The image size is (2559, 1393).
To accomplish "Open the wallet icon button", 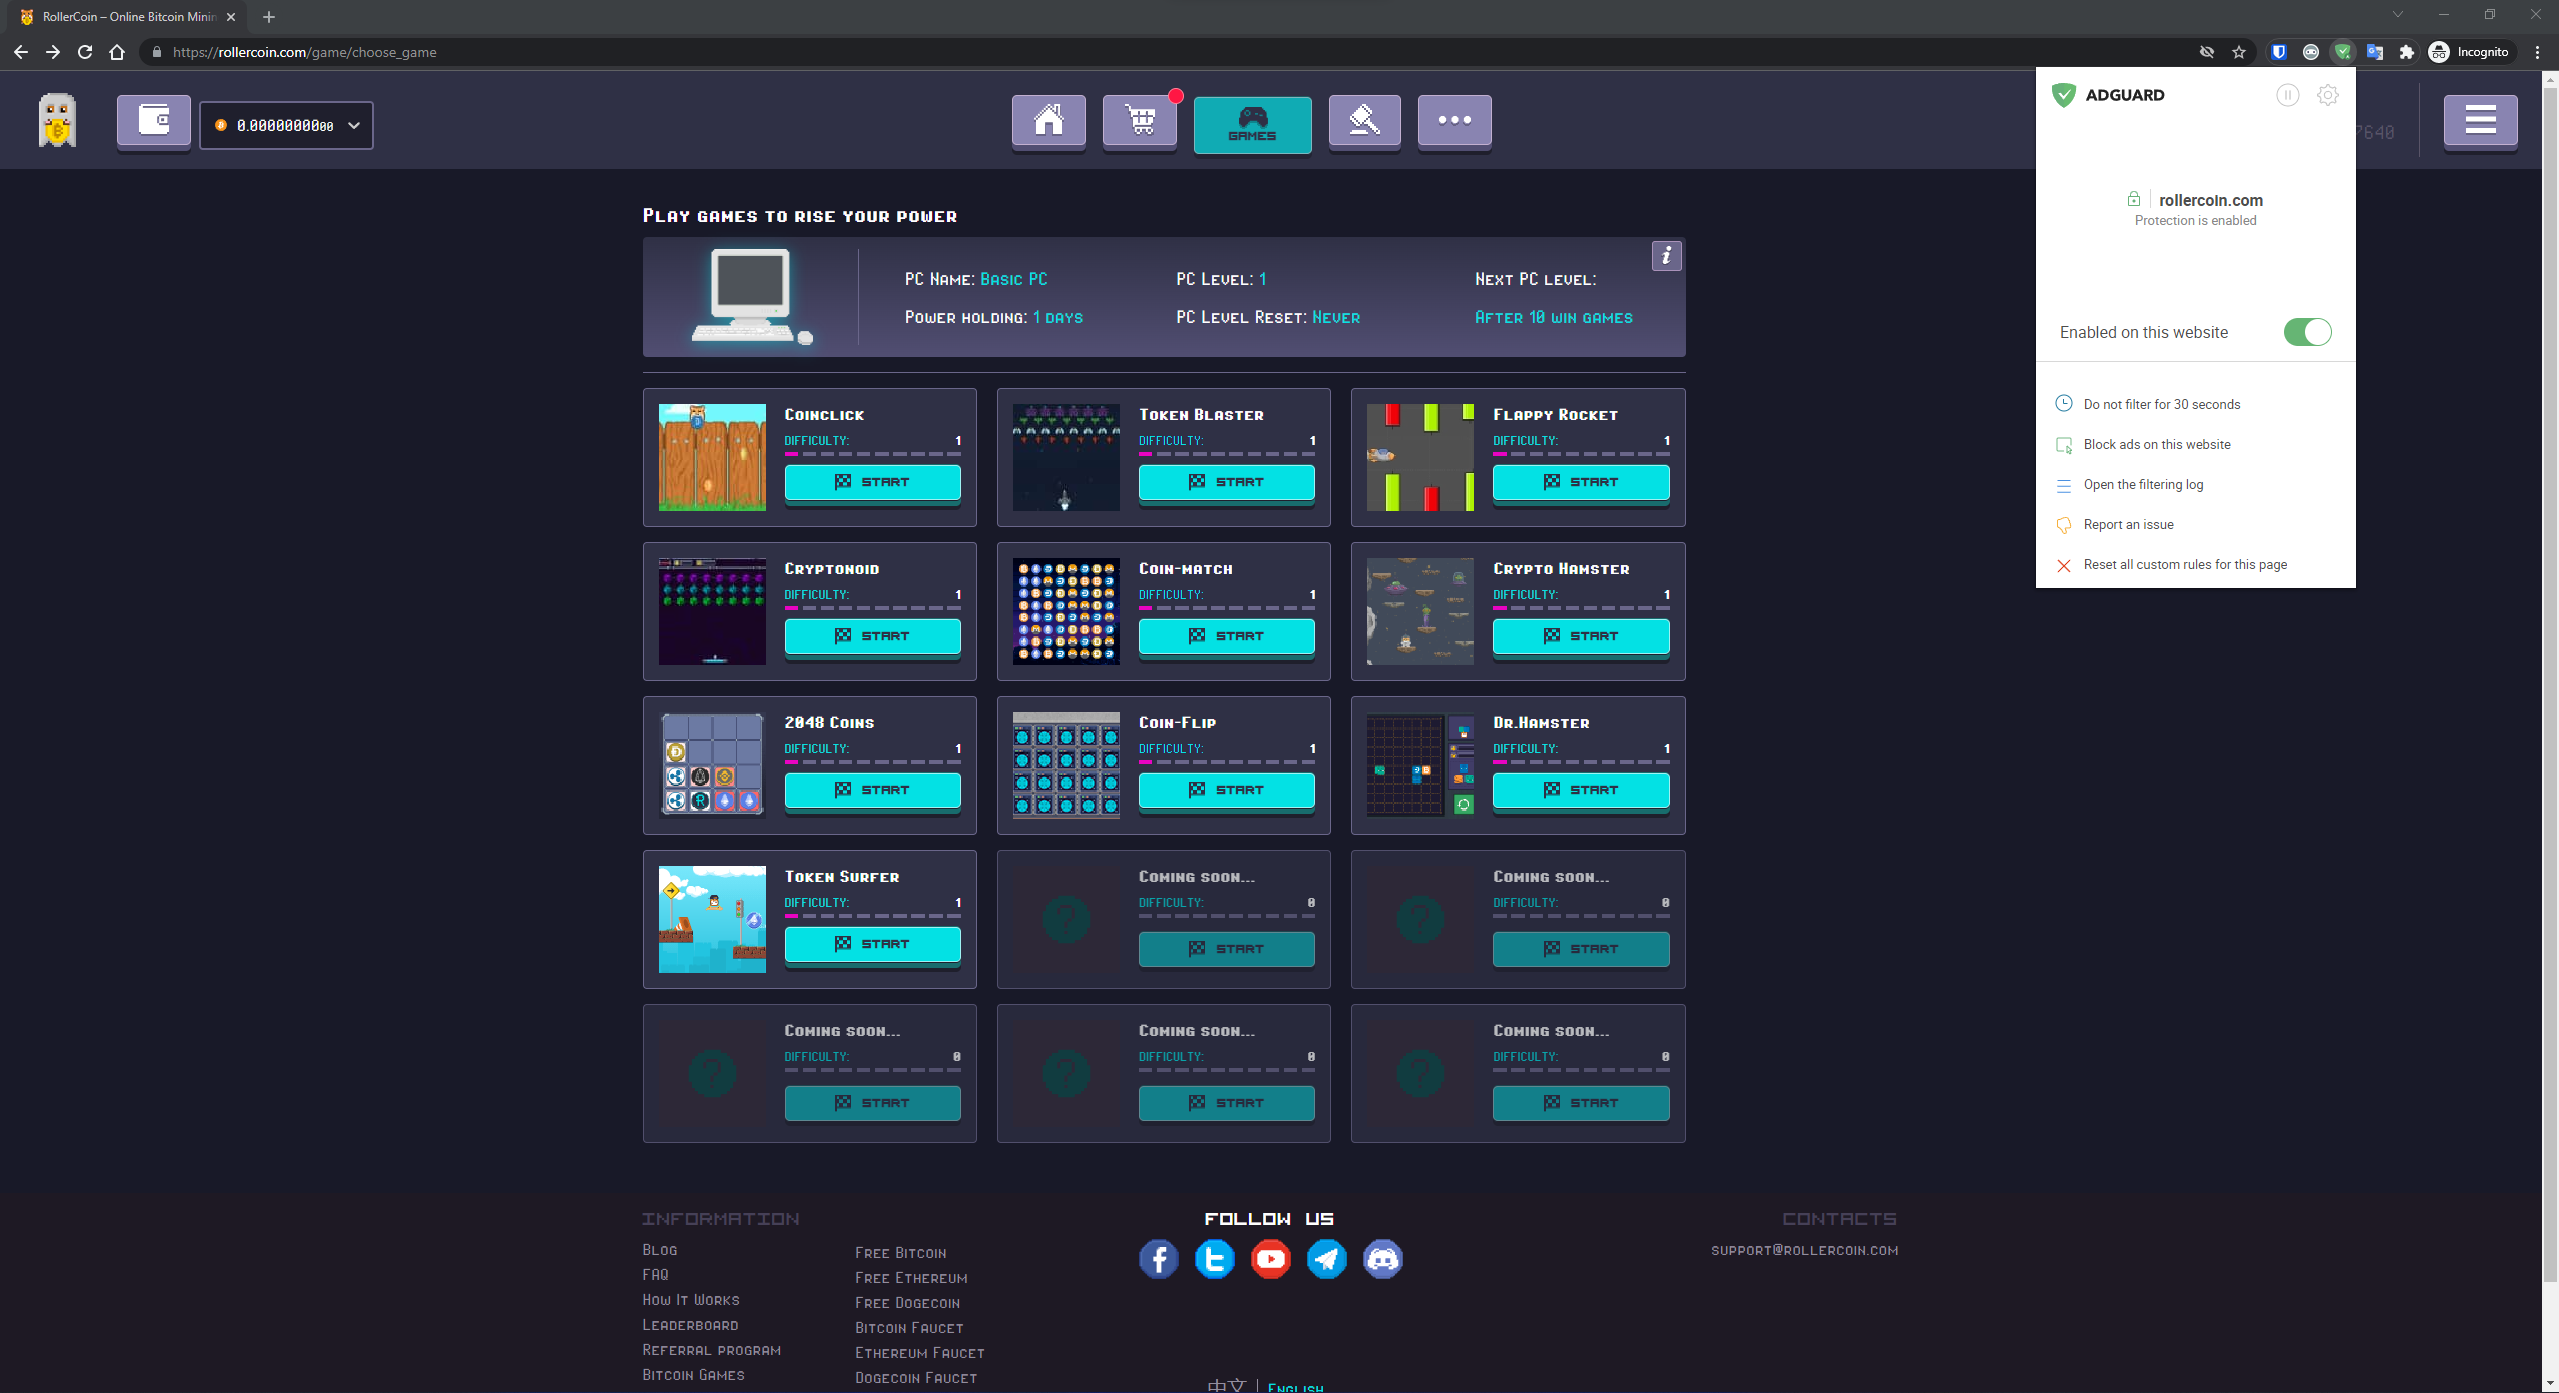I will point(153,121).
